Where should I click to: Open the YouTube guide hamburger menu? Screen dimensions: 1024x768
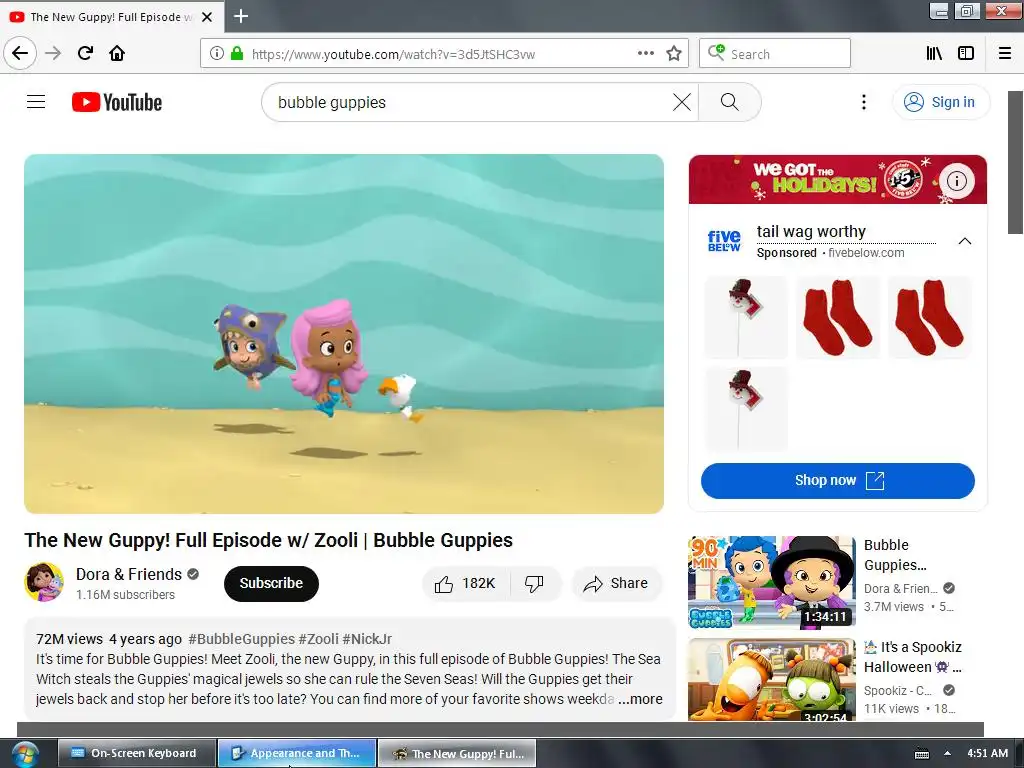click(36, 102)
